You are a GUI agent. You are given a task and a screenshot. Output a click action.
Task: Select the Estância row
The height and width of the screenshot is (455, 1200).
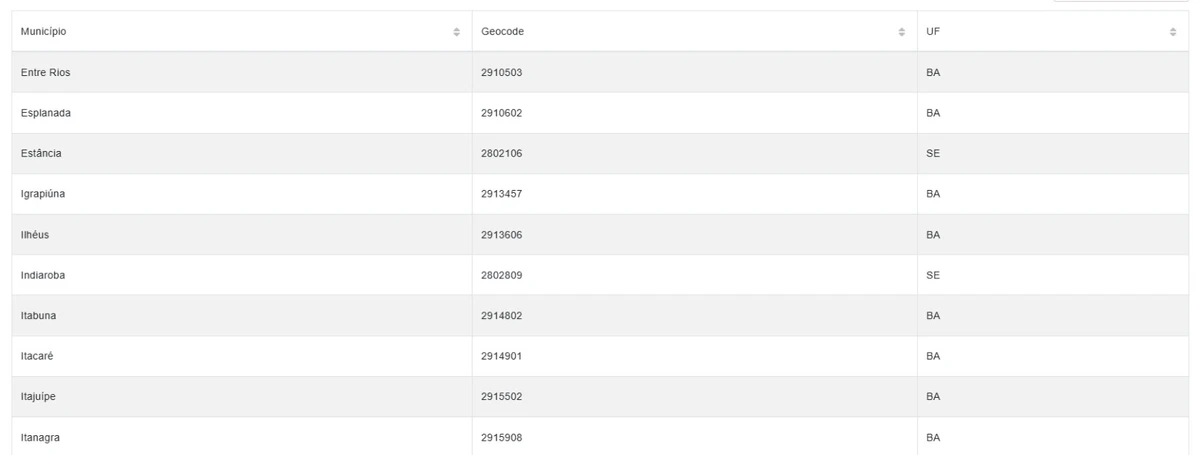(600, 154)
